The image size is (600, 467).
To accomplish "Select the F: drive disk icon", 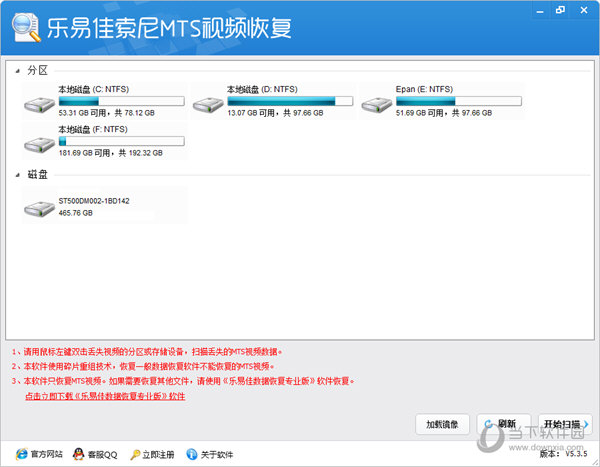I will (39, 145).
